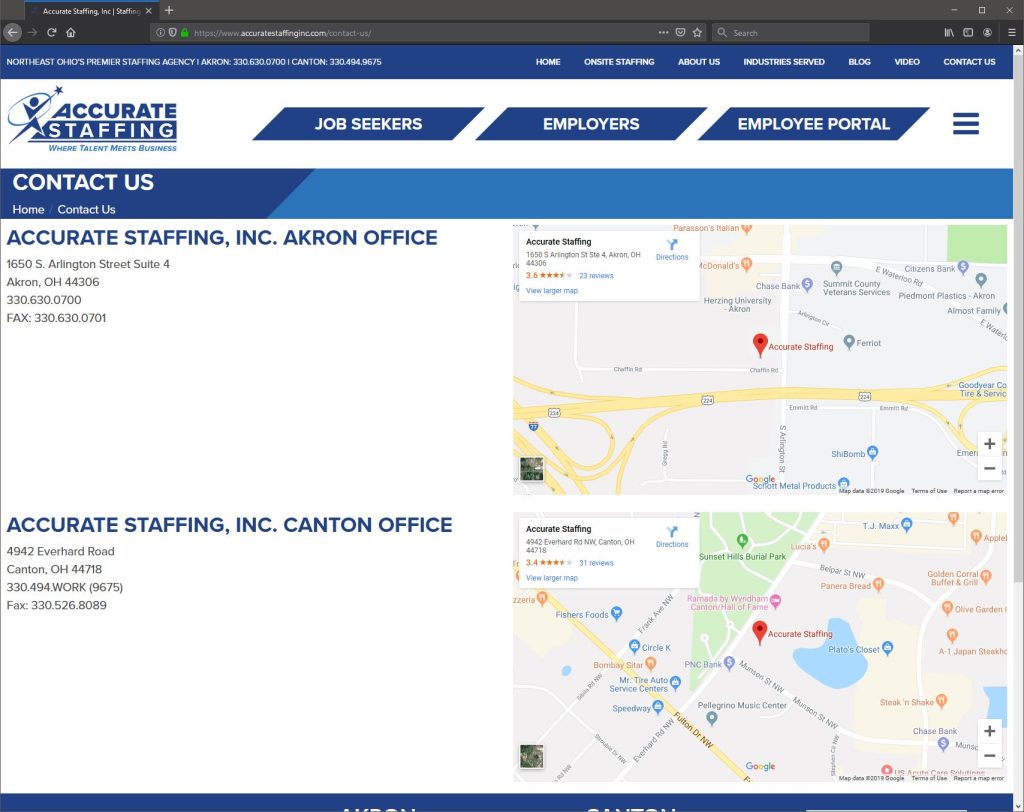Select the Fishers Foods marker
Viewport: 1024px width, 812px height.
[616, 613]
